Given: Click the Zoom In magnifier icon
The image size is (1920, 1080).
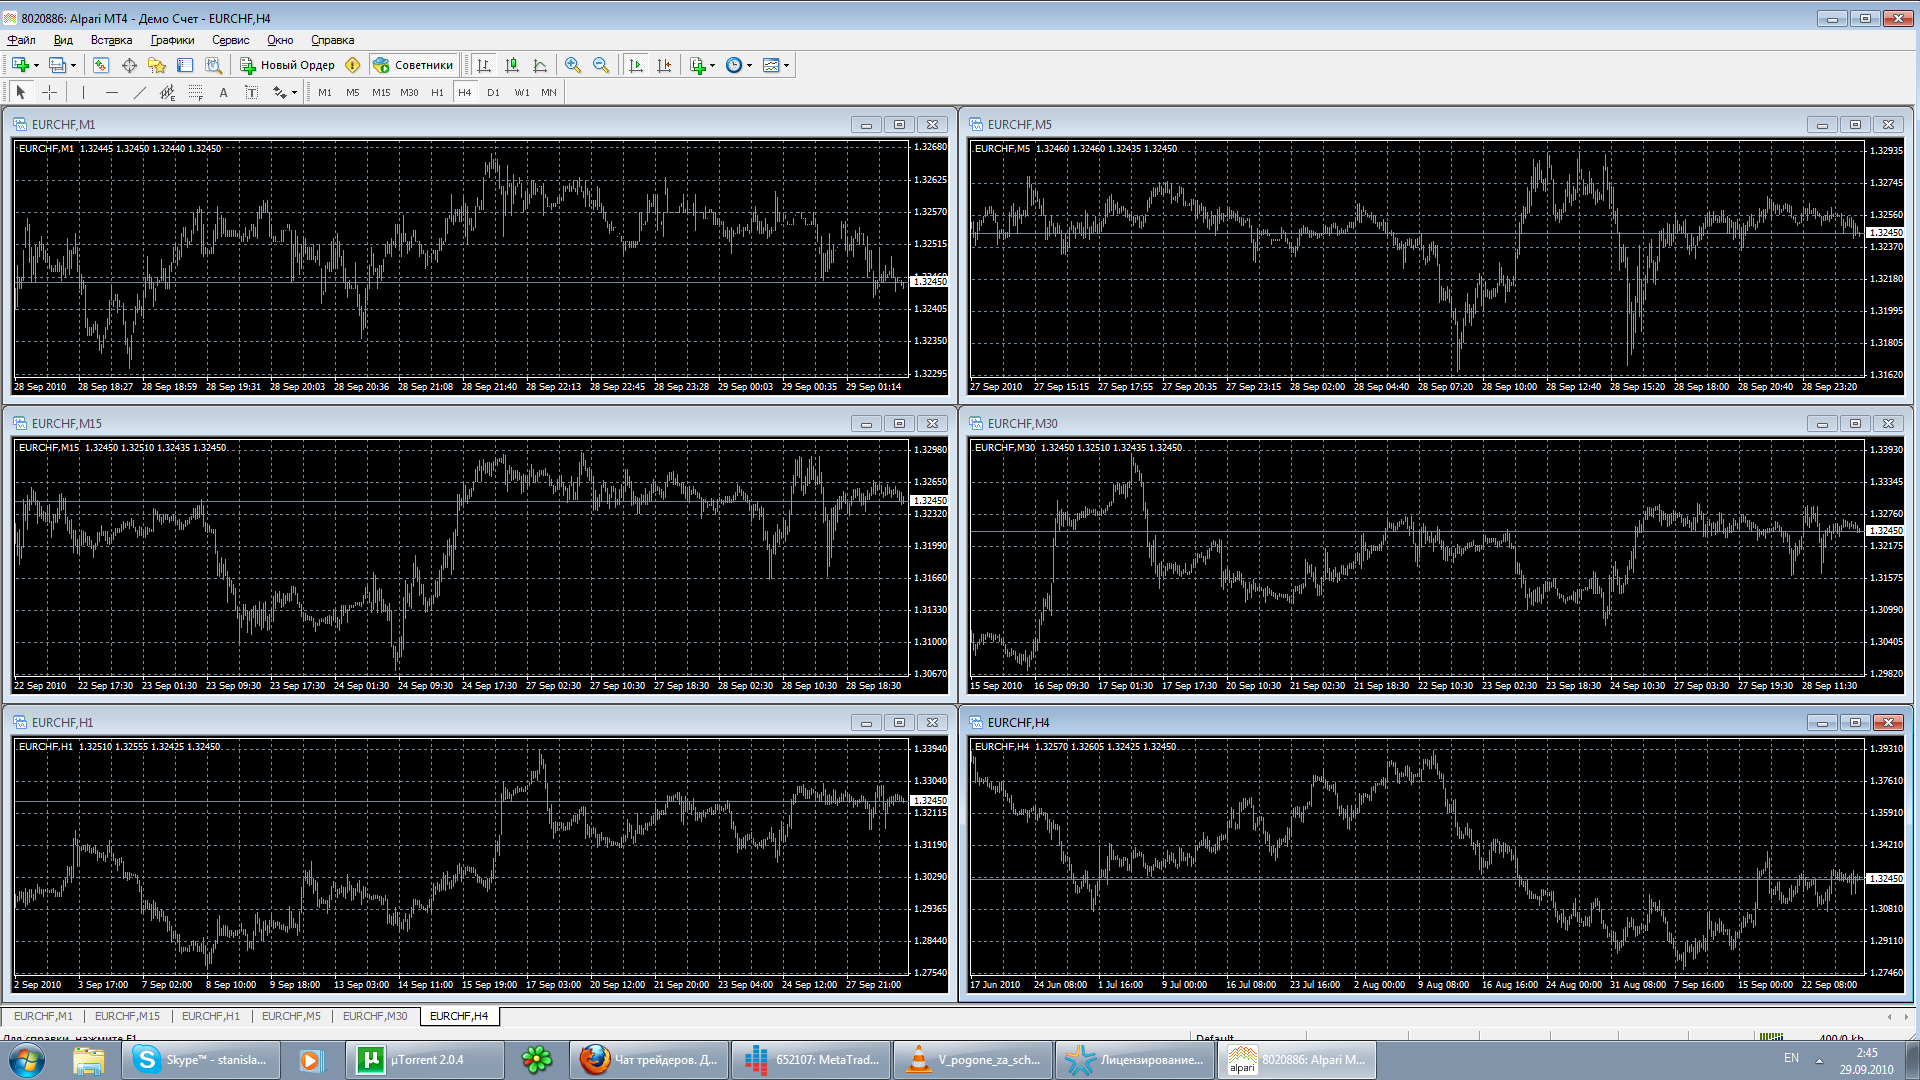Looking at the screenshot, I should coord(572,65).
